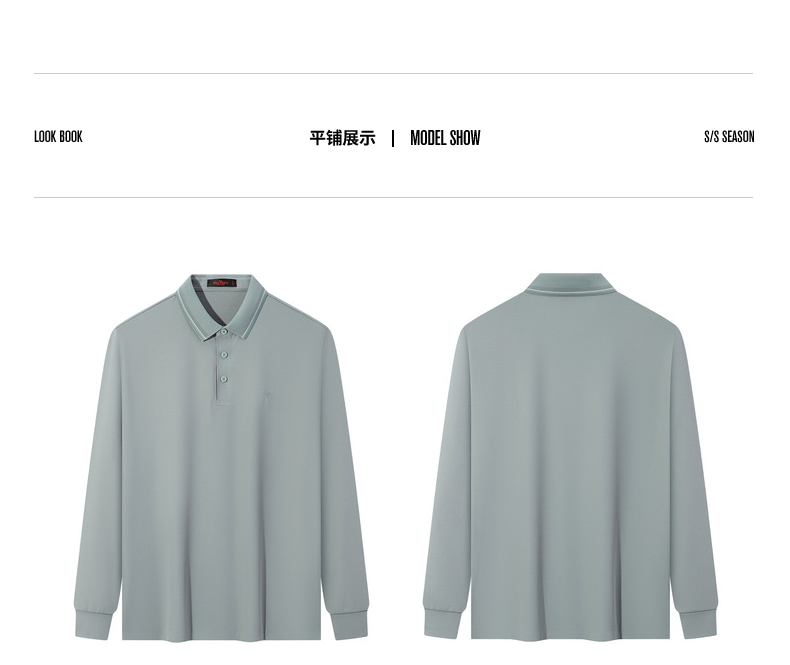Click the left sleeve cuff of the back-view shirt
Viewport: 790px width, 665px height.
tap(442, 624)
